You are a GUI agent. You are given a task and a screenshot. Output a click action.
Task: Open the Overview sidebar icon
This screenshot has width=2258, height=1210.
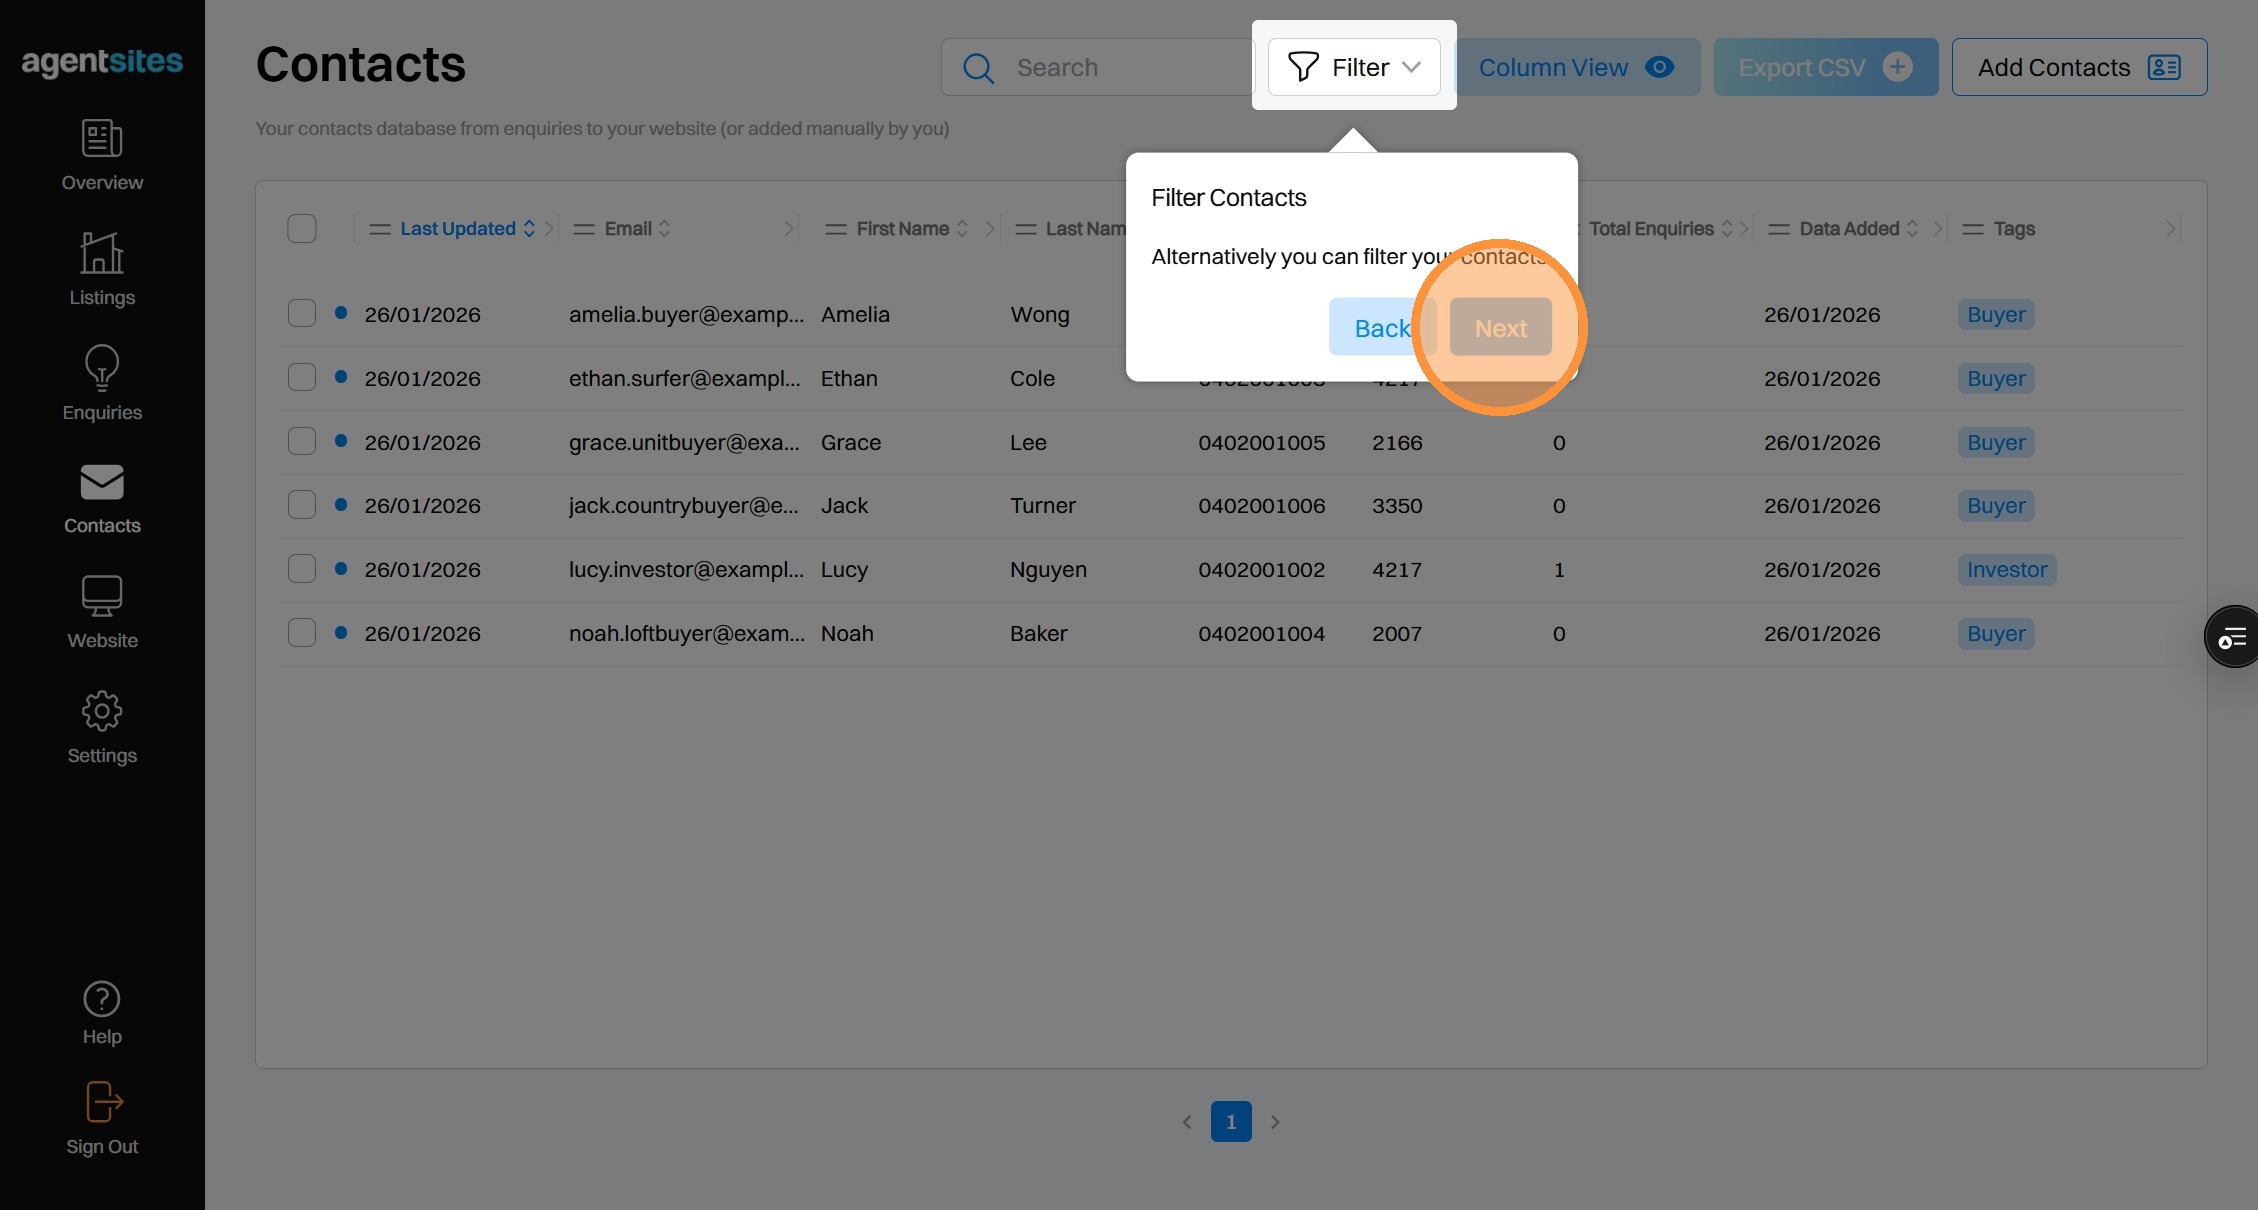[x=102, y=139]
